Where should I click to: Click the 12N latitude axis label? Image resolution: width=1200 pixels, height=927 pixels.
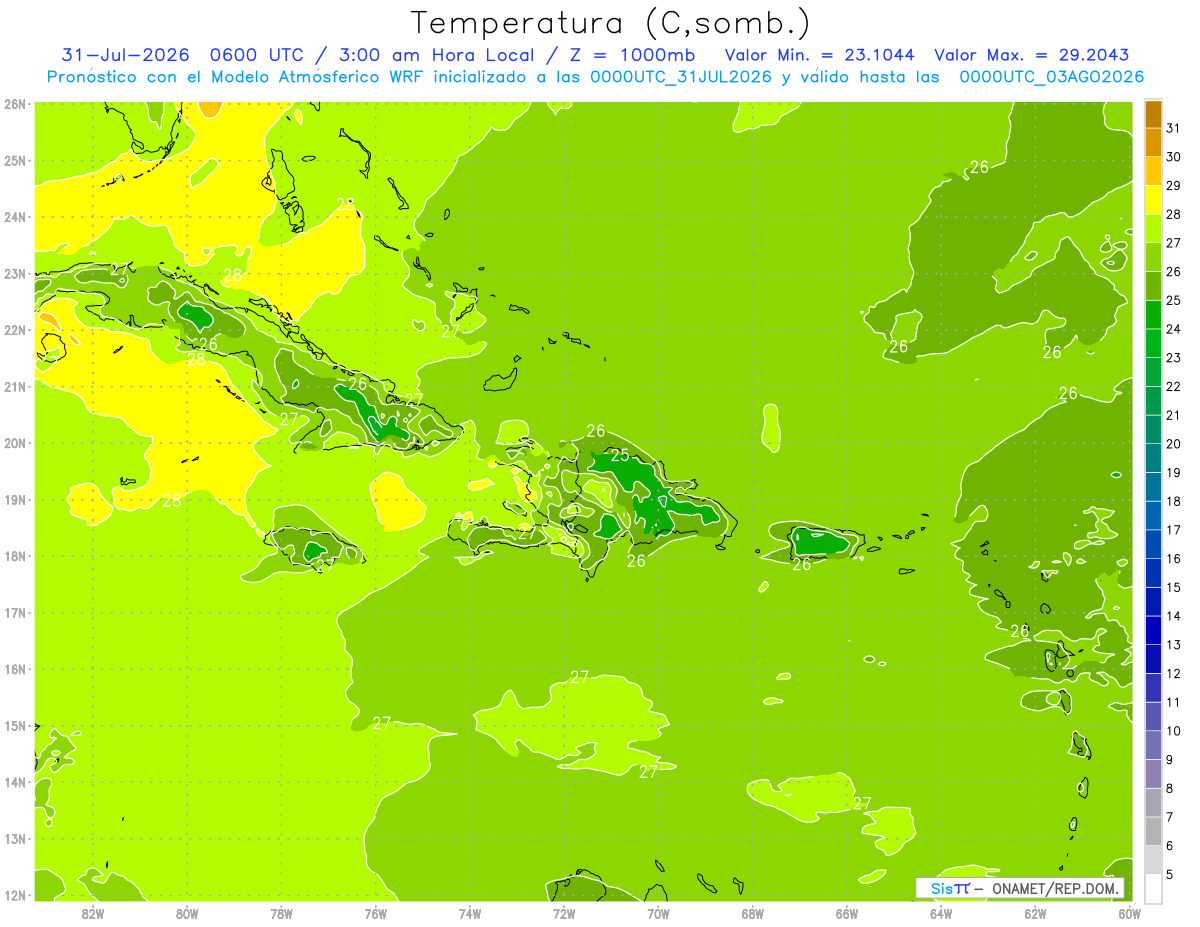[15, 895]
